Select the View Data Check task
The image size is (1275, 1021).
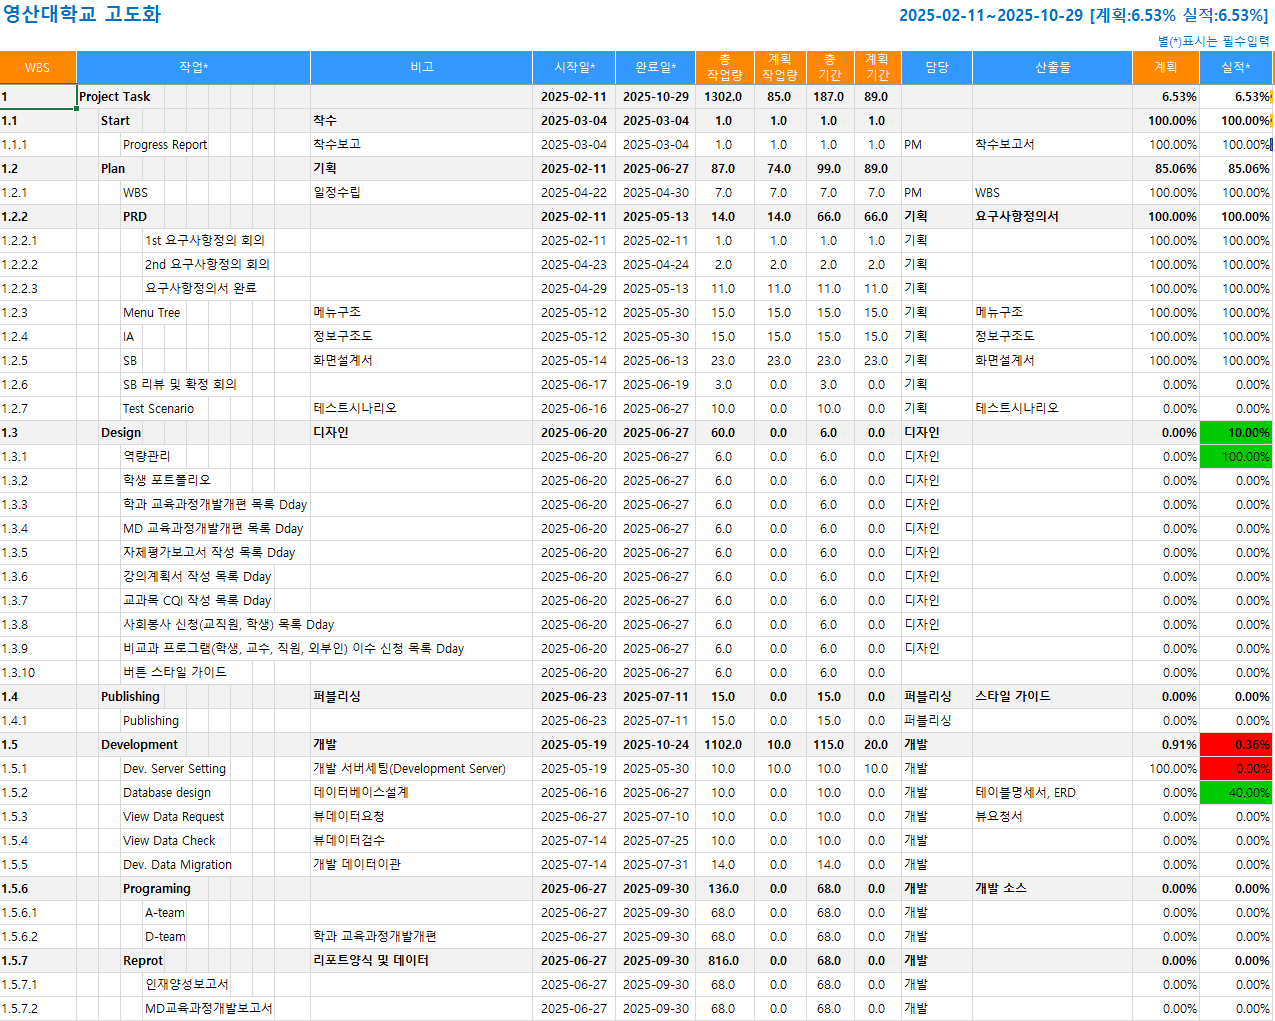tap(169, 841)
